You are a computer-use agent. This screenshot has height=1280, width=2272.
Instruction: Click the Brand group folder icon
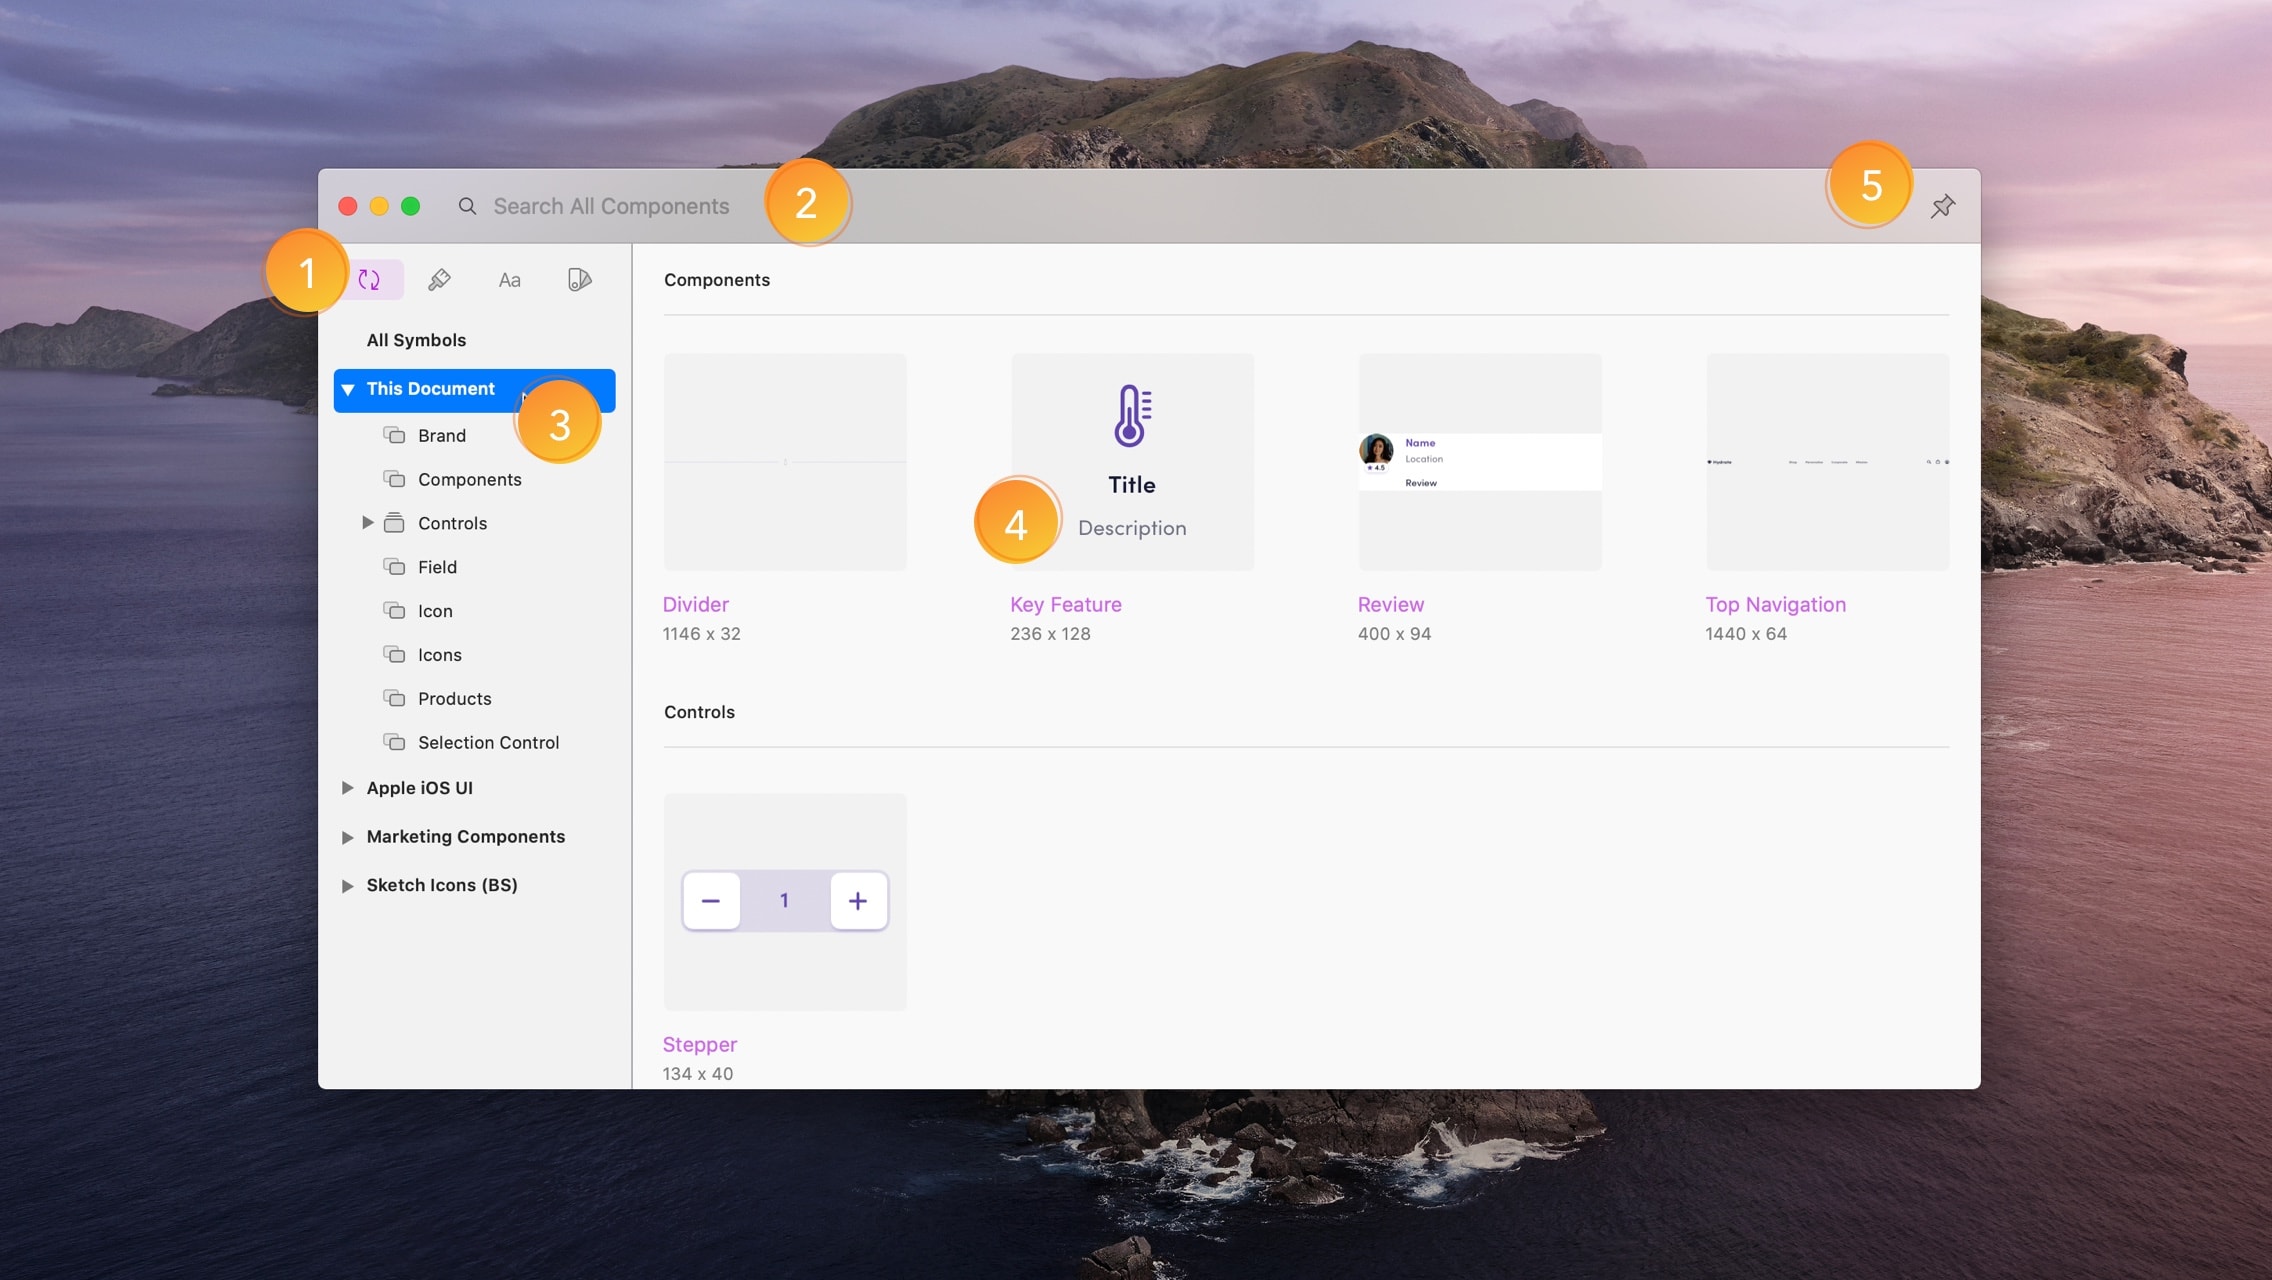point(395,435)
